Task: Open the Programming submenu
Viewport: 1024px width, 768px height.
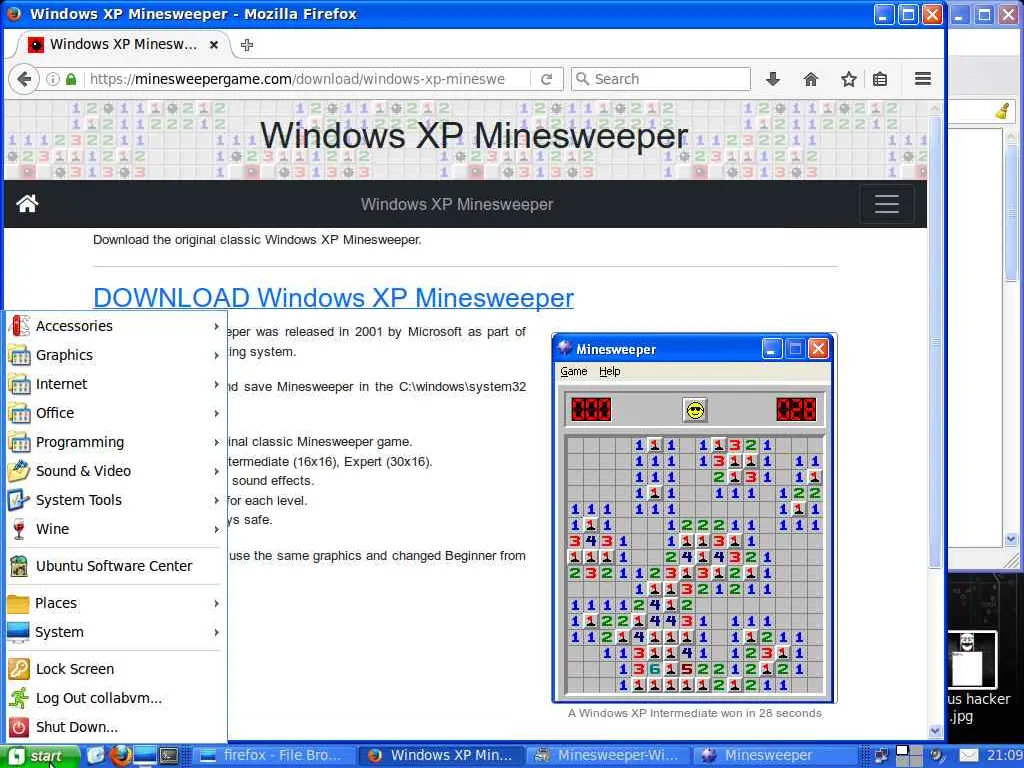Action: tap(116, 442)
